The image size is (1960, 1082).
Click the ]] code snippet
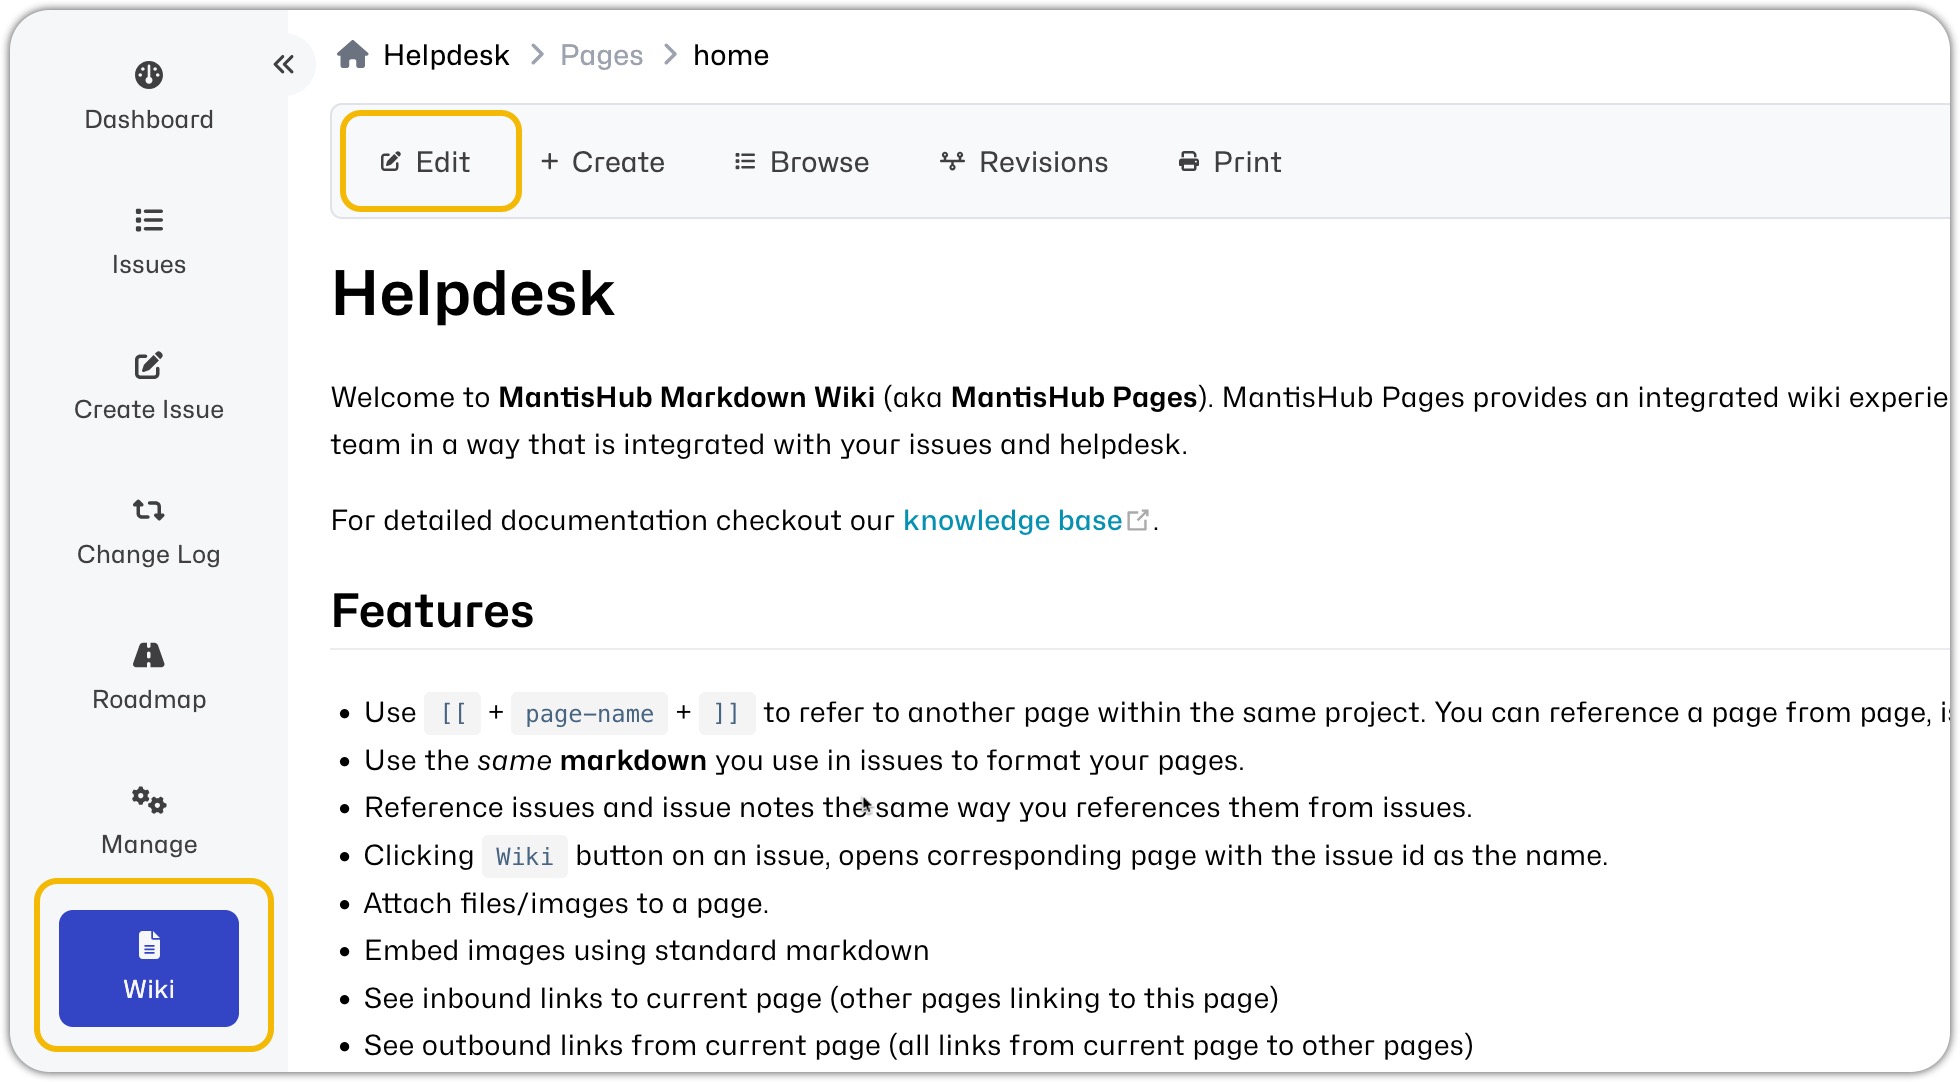point(727,714)
